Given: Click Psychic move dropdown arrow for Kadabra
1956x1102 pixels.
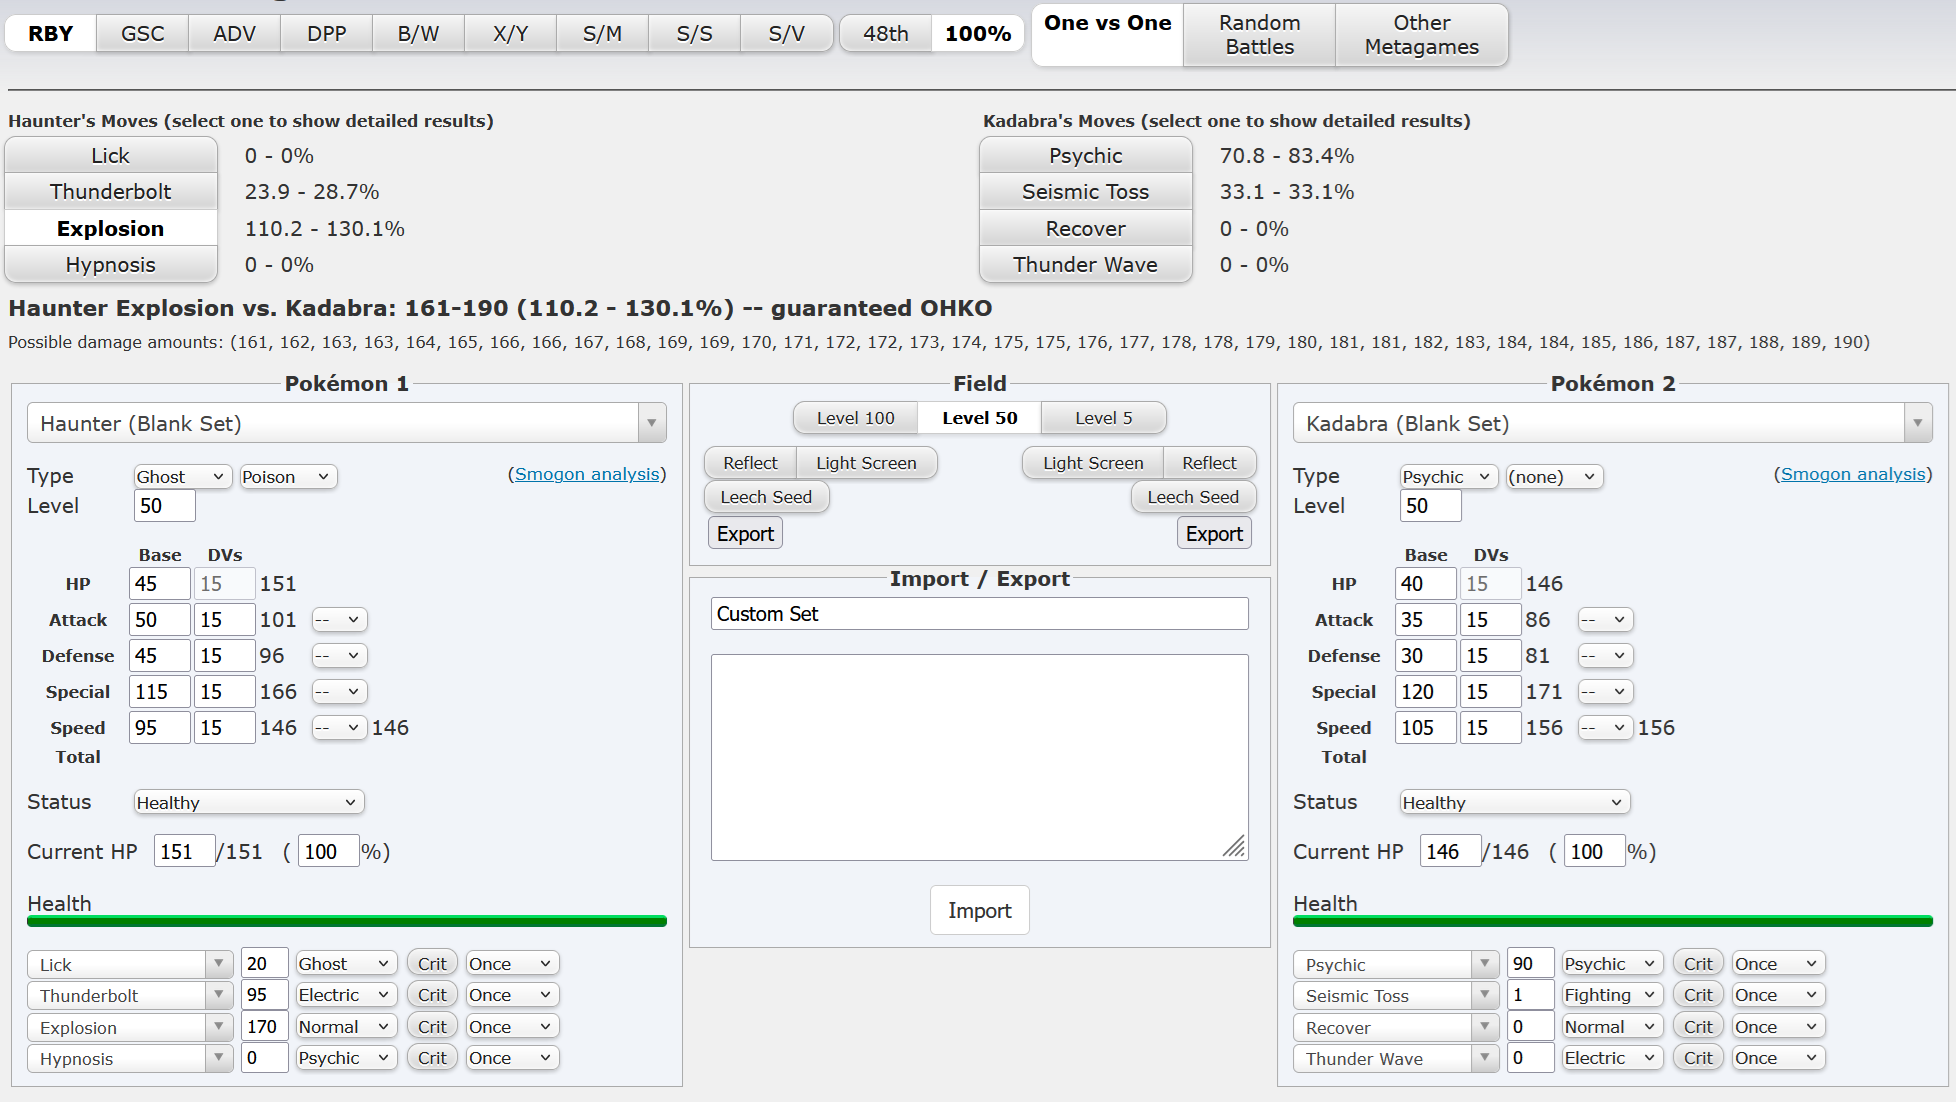Looking at the screenshot, I should pyautogui.click(x=1484, y=964).
